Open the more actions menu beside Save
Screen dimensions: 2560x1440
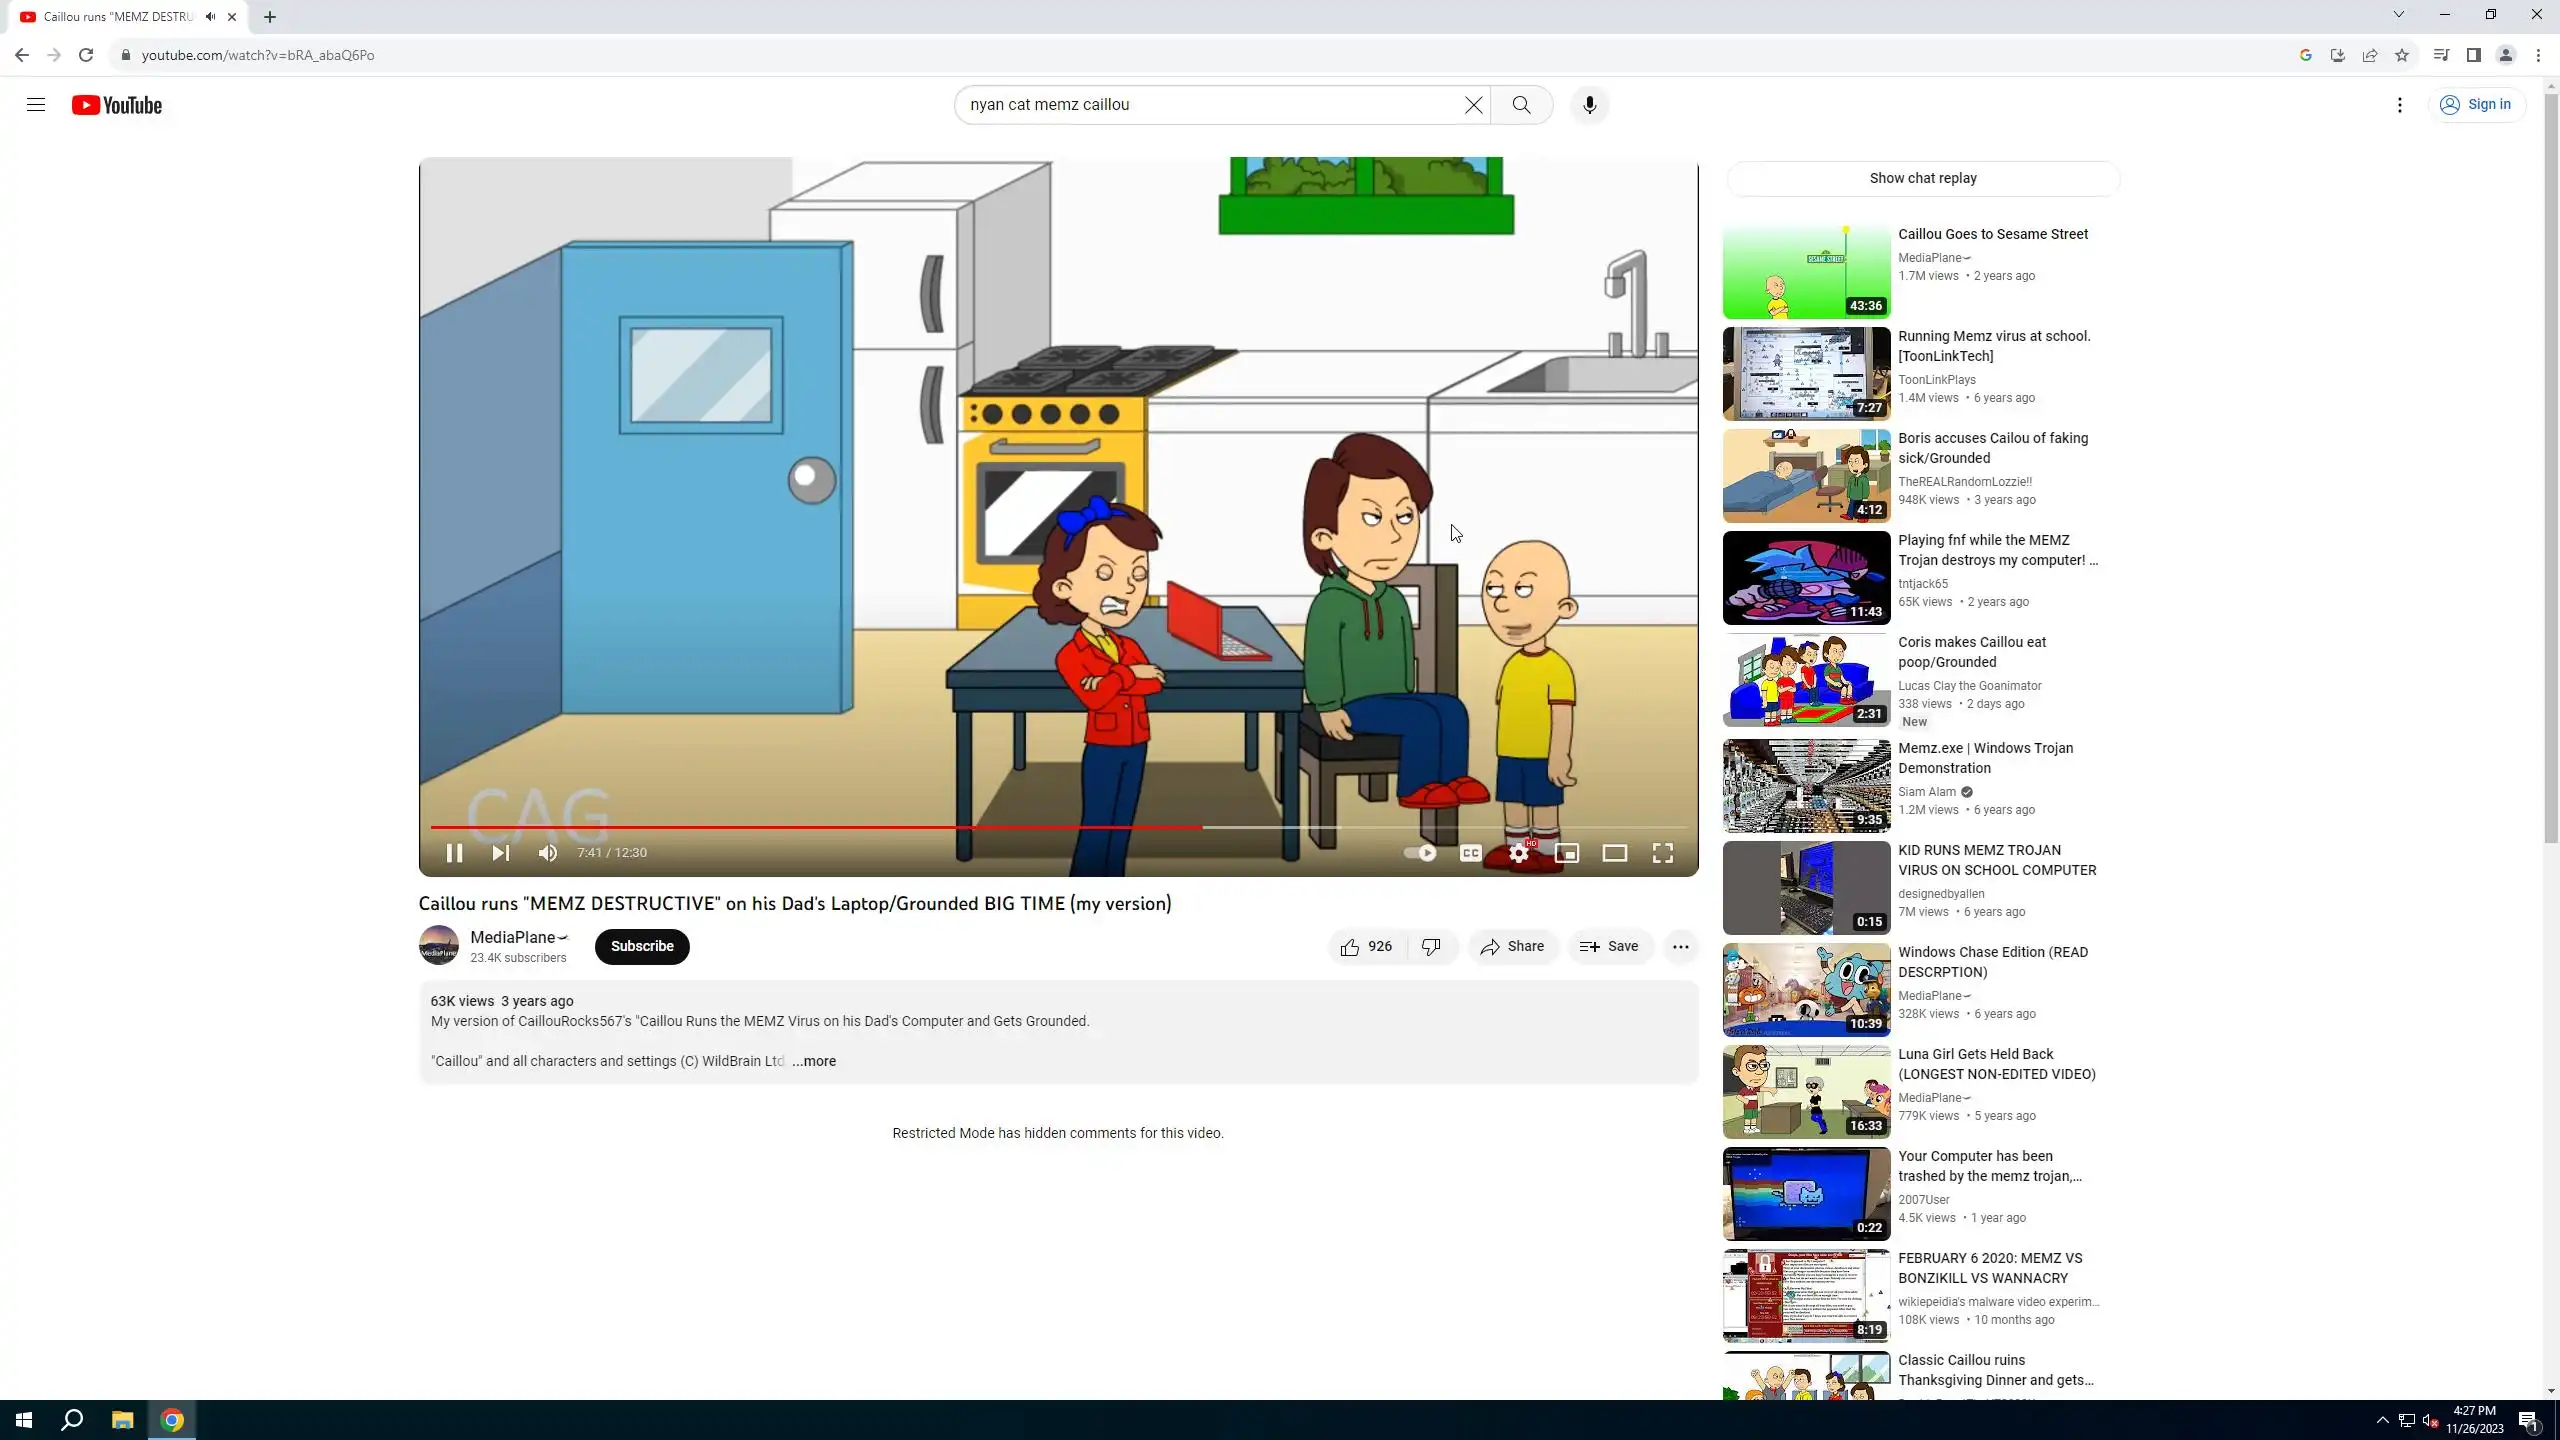tap(1680, 946)
